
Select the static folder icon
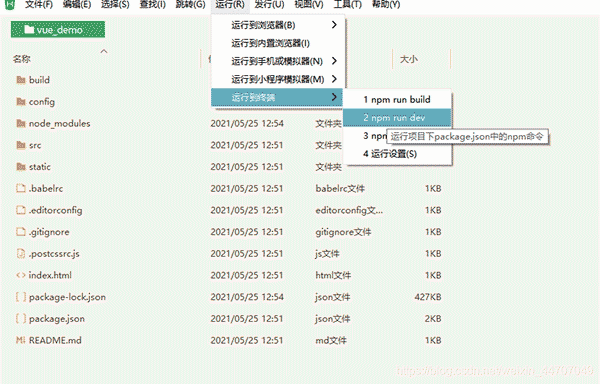(x=21, y=167)
